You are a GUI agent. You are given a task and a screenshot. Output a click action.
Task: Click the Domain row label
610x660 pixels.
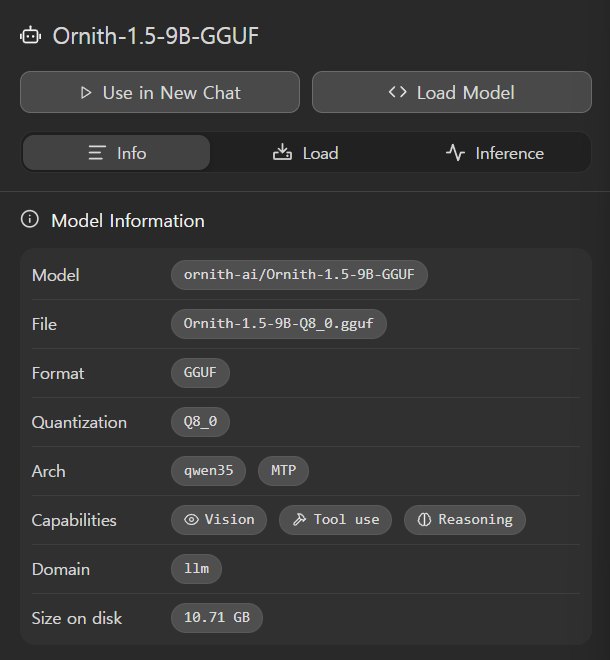point(61,570)
